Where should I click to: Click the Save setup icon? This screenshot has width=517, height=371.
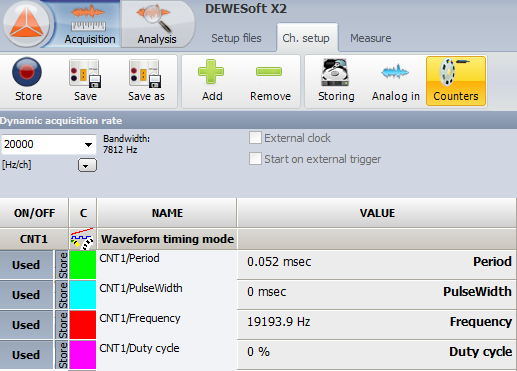(x=85, y=81)
